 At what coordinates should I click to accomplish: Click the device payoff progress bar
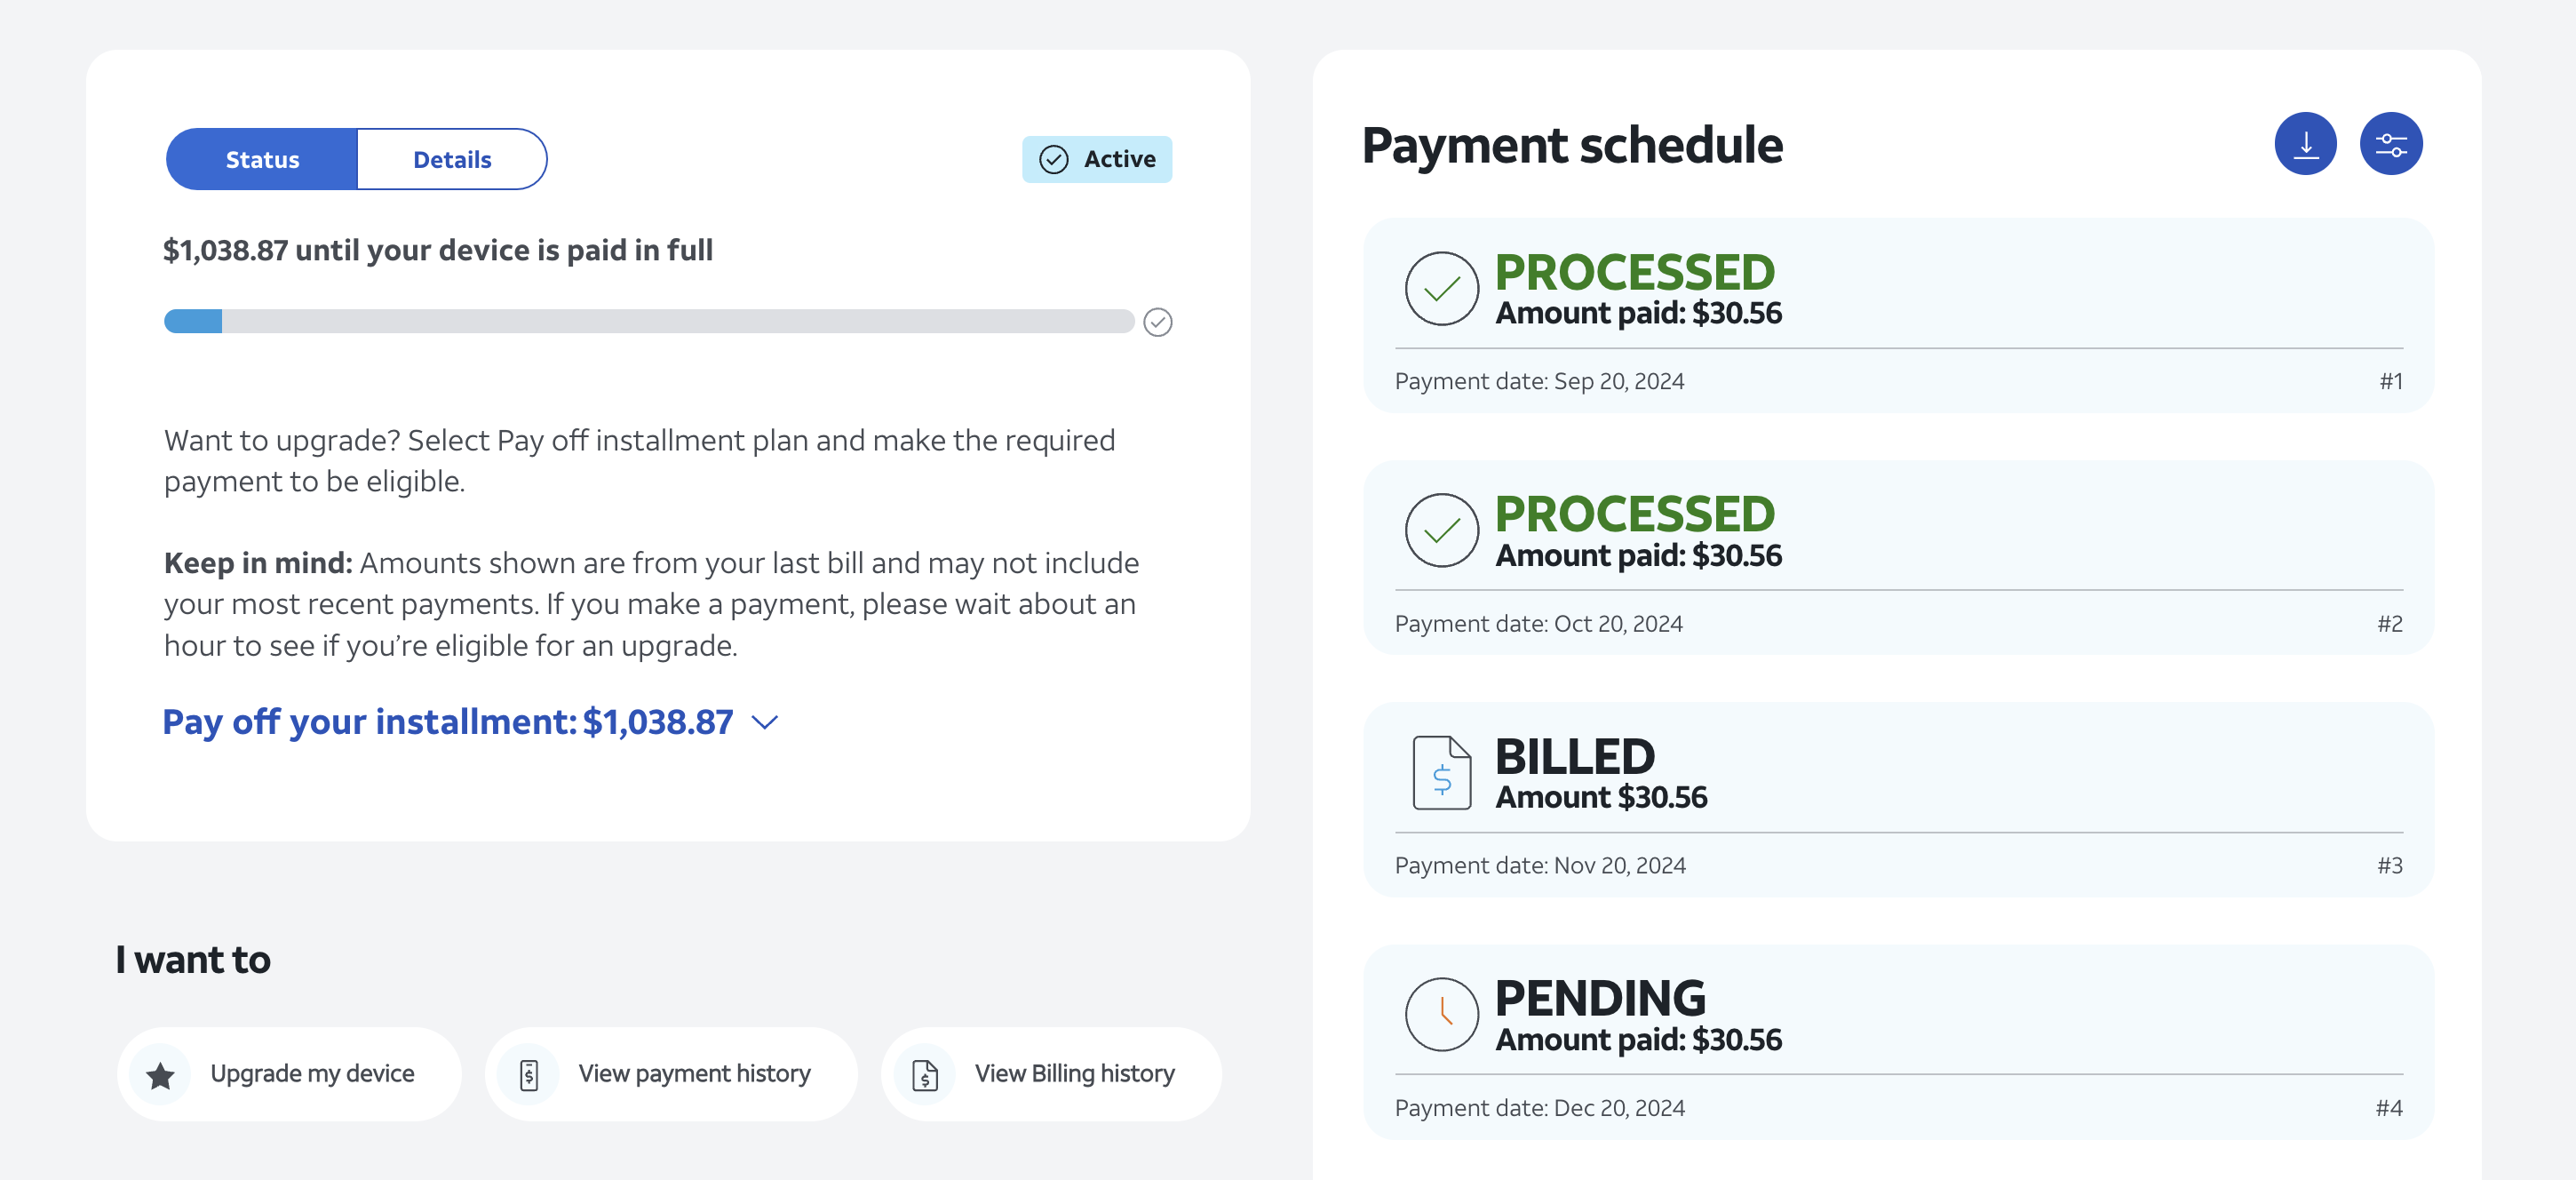click(x=649, y=321)
